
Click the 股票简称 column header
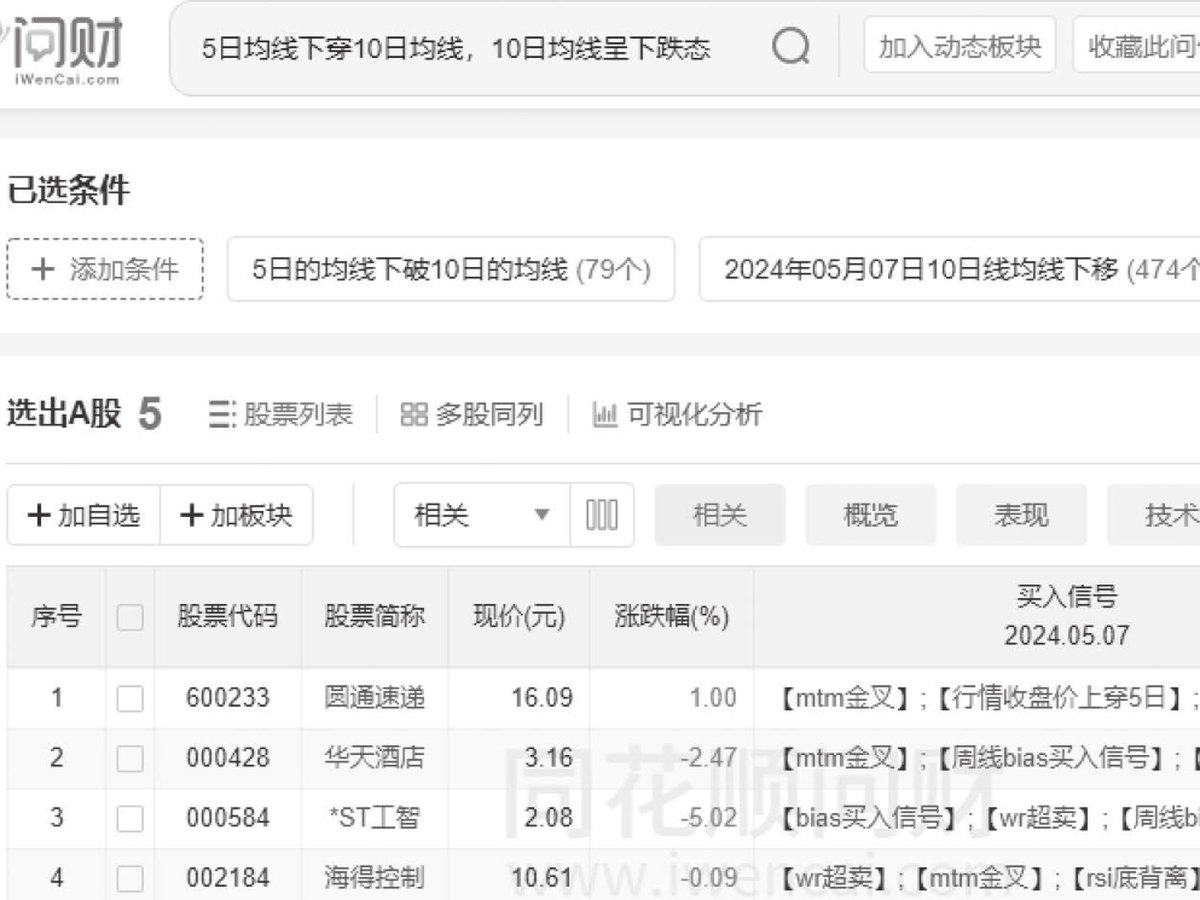coord(375,617)
